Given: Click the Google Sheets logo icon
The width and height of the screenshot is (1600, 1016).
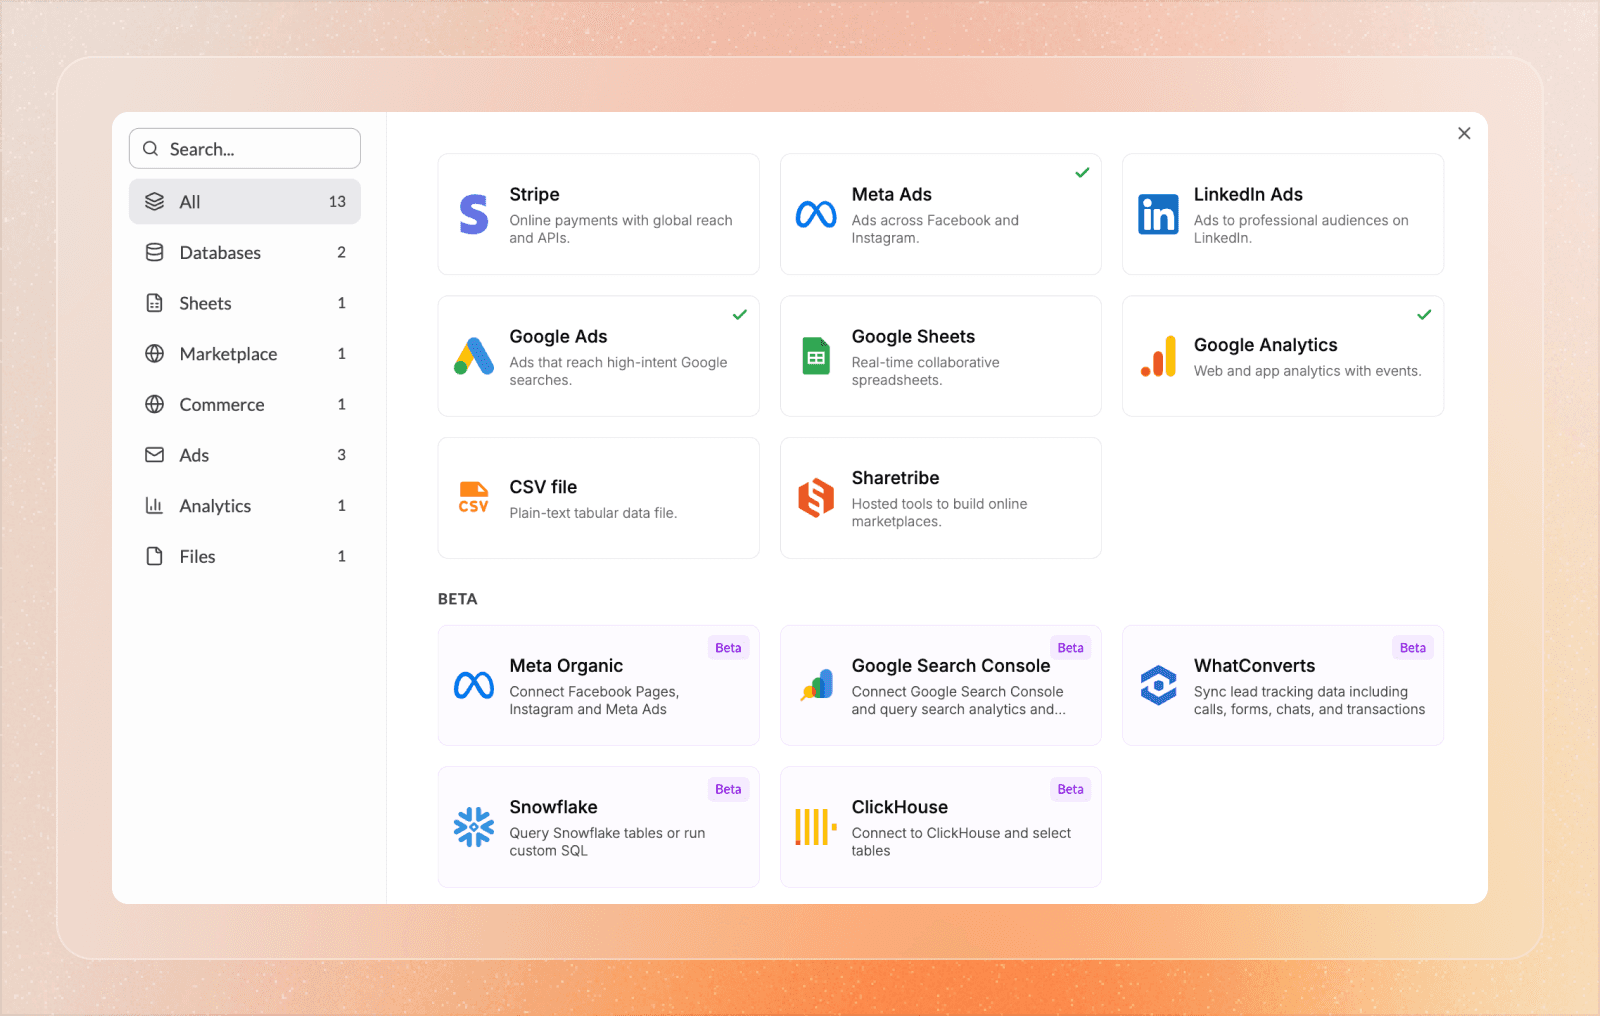Looking at the screenshot, I should [816, 356].
